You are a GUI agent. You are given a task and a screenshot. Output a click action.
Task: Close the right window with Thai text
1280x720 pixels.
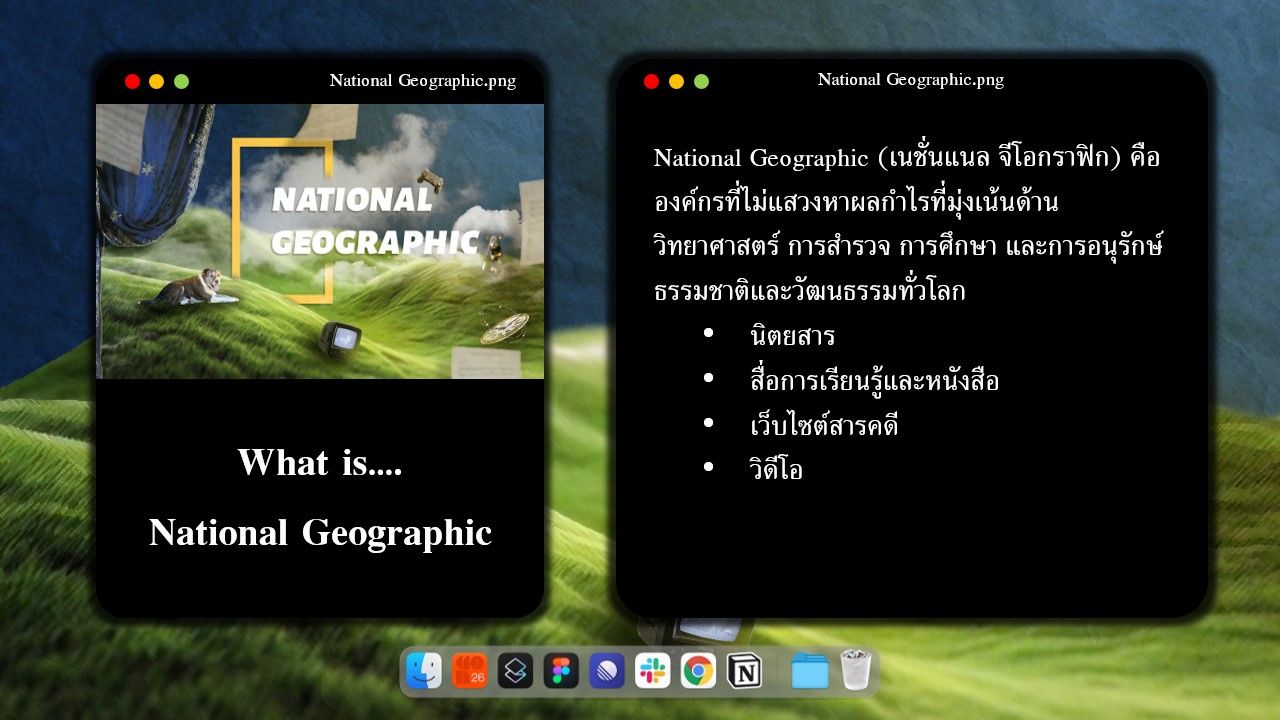coord(651,81)
